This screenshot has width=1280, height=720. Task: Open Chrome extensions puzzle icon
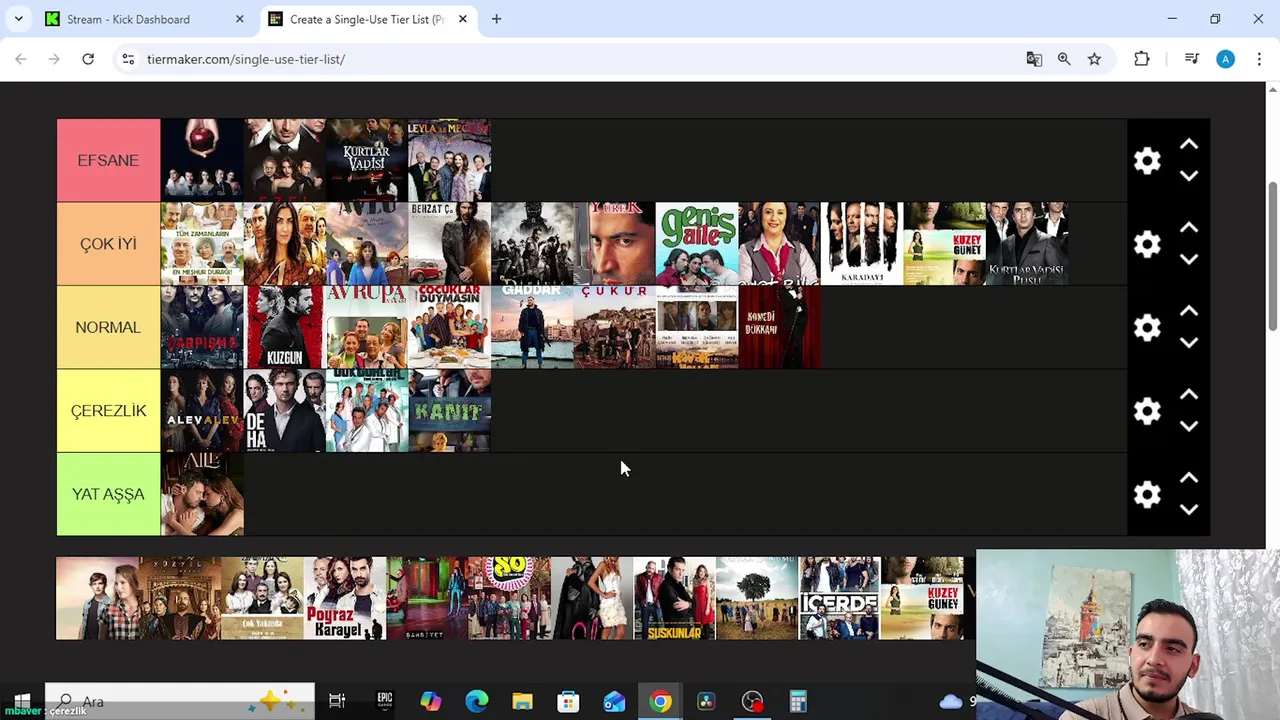pyautogui.click(x=1142, y=59)
